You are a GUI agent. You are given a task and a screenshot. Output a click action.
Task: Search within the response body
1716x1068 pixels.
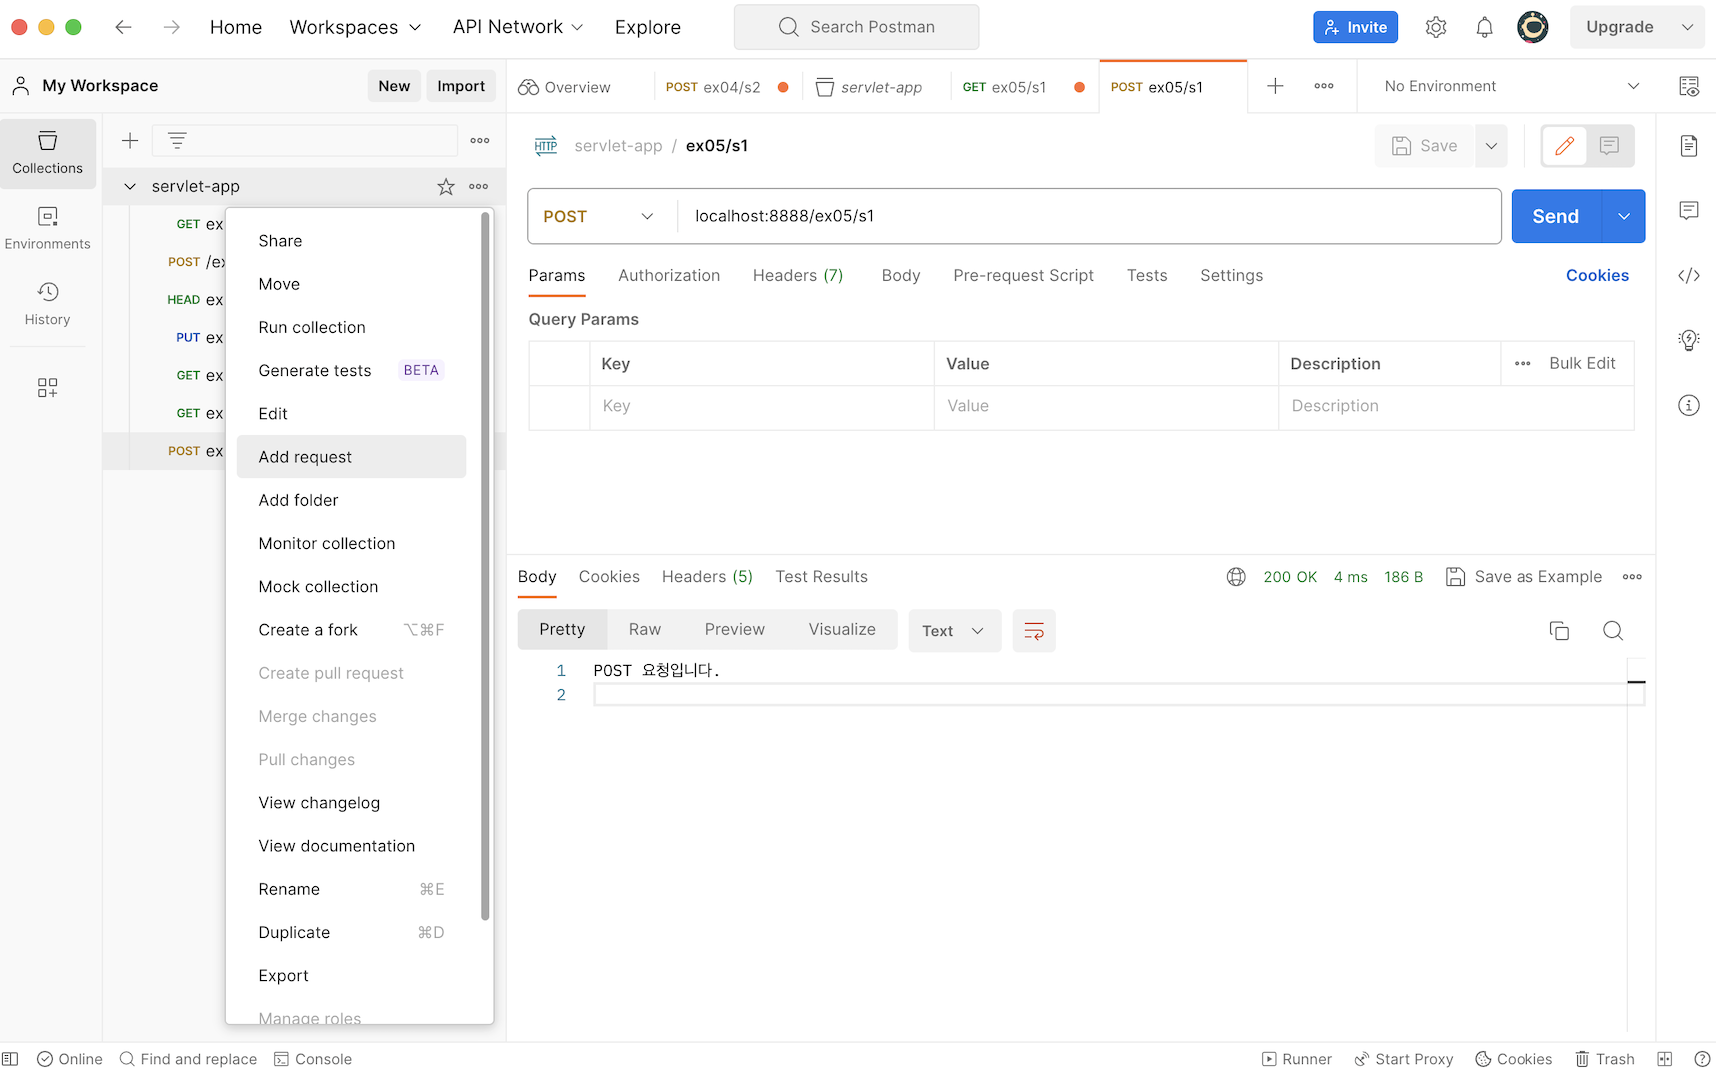[x=1613, y=631]
